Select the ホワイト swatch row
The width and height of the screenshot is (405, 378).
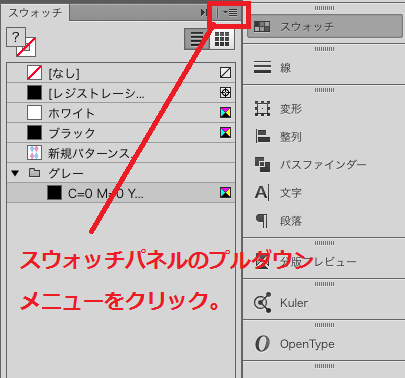click(x=121, y=113)
